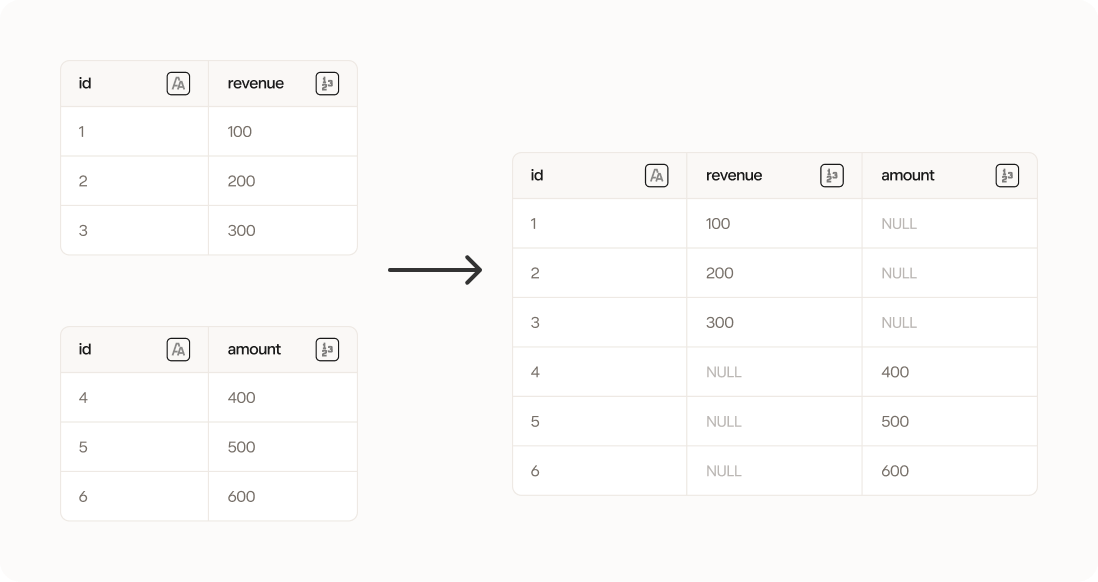1098x582 pixels.
Task: Click the number type icon for revenue in merged table
Action: click(832, 176)
